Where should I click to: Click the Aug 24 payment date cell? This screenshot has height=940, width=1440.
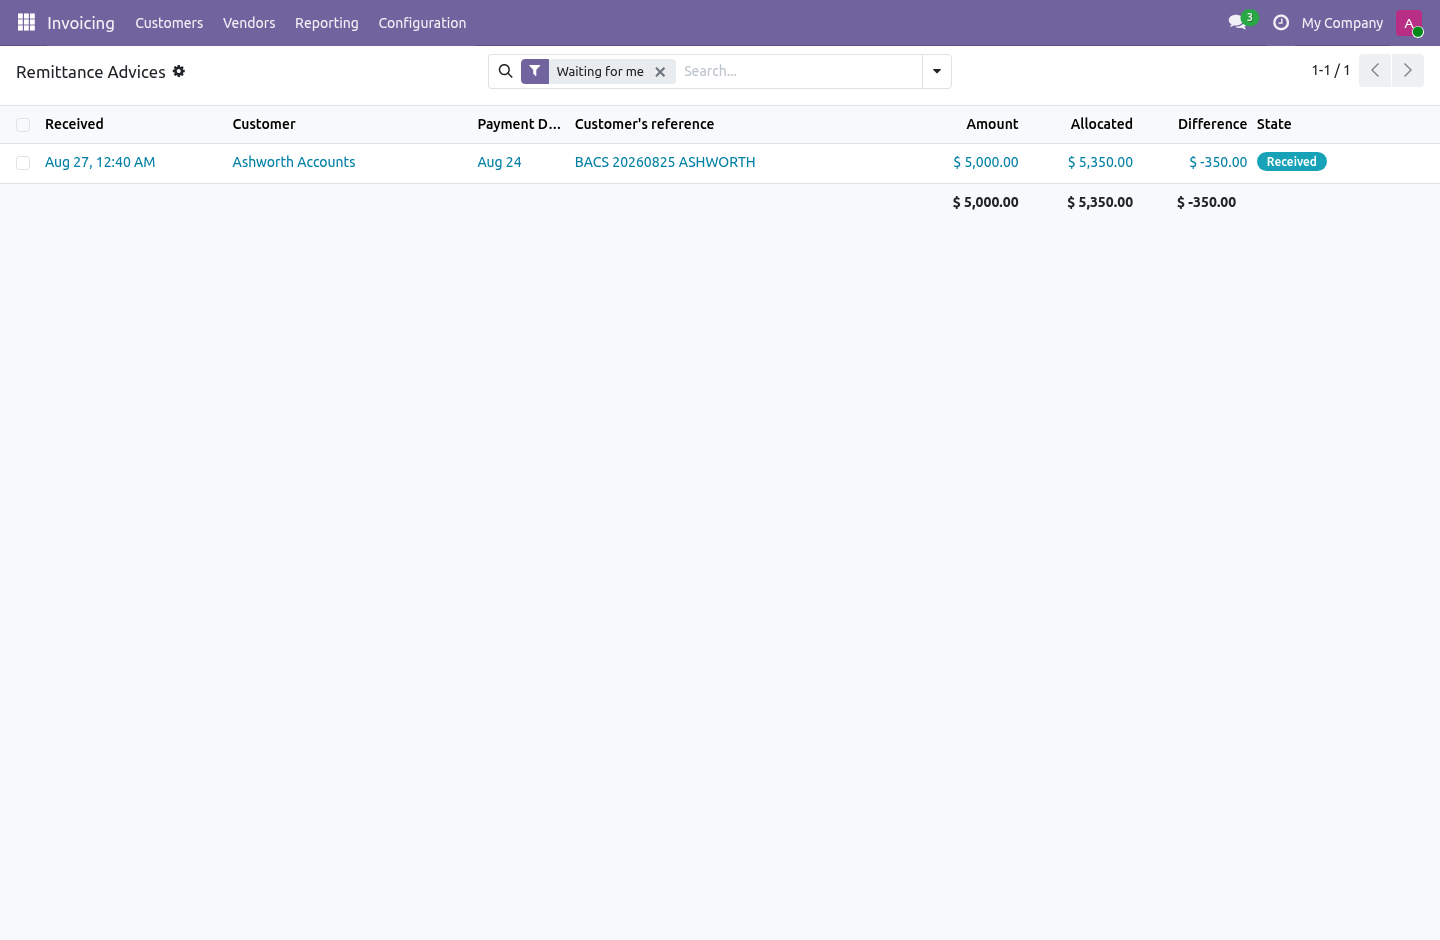click(499, 162)
